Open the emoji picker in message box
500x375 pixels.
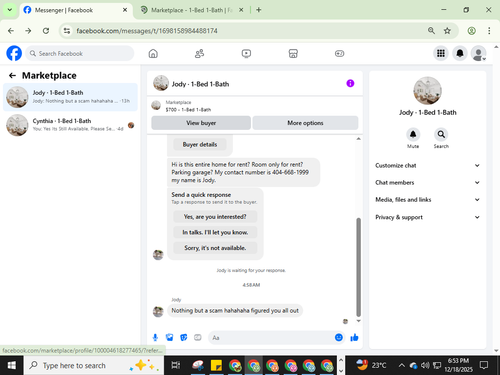339,338
